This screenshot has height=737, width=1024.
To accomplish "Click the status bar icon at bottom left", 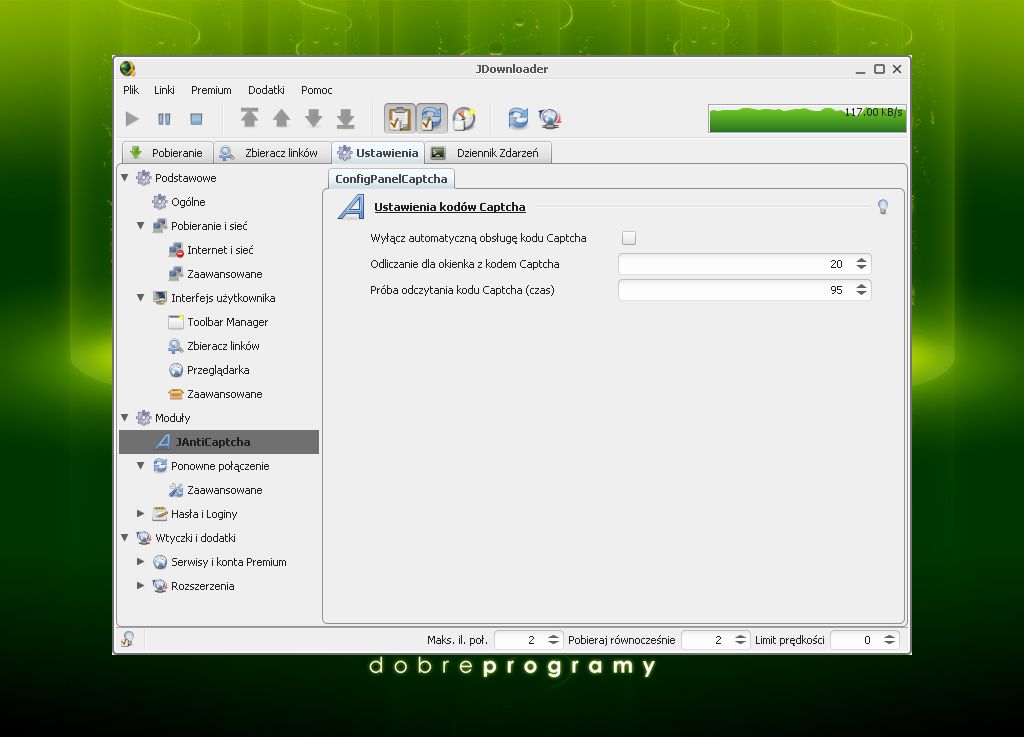I will (x=128, y=639).
